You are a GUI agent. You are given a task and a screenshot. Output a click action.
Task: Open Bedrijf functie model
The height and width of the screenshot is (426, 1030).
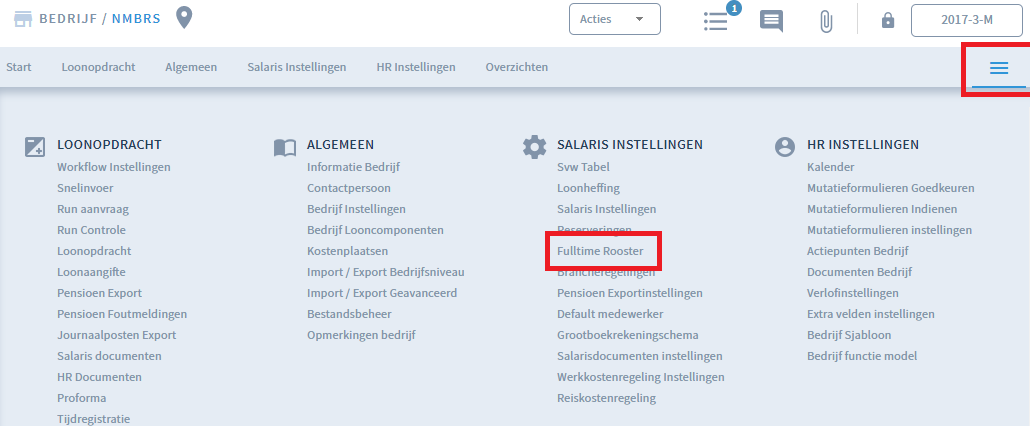[862, 356]
